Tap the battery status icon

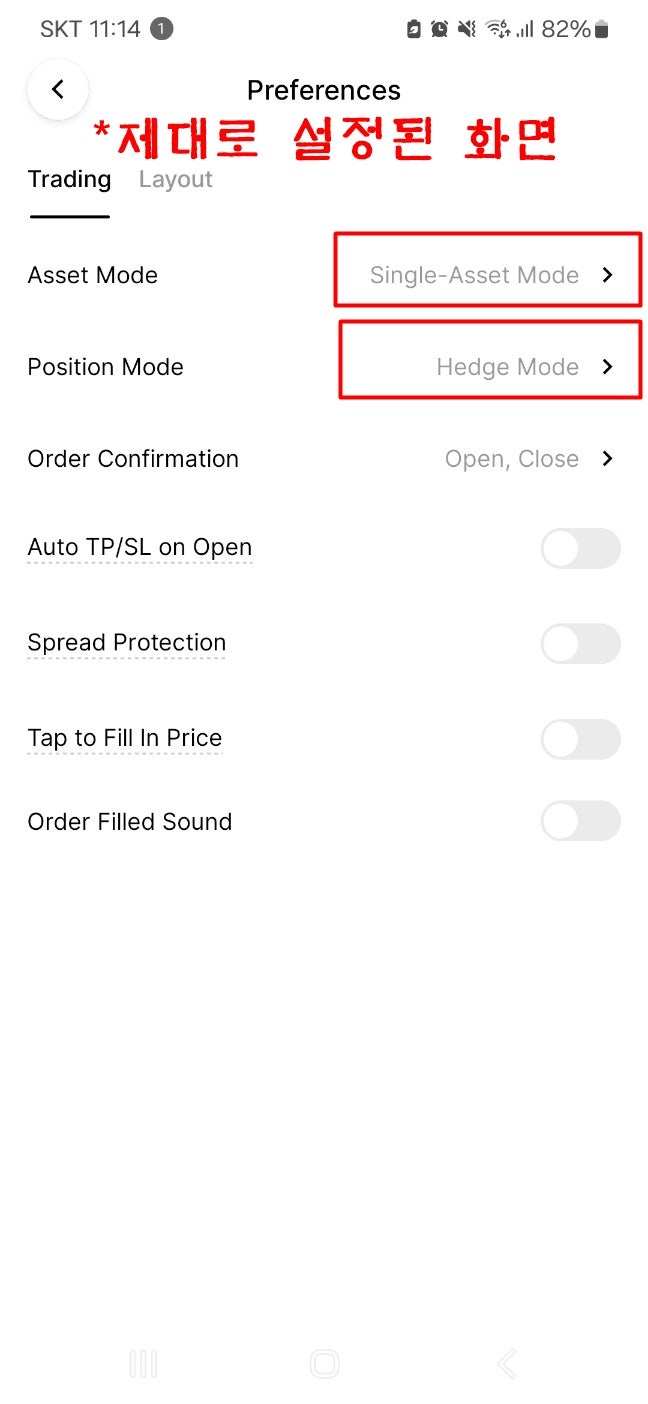click(601, 30)
